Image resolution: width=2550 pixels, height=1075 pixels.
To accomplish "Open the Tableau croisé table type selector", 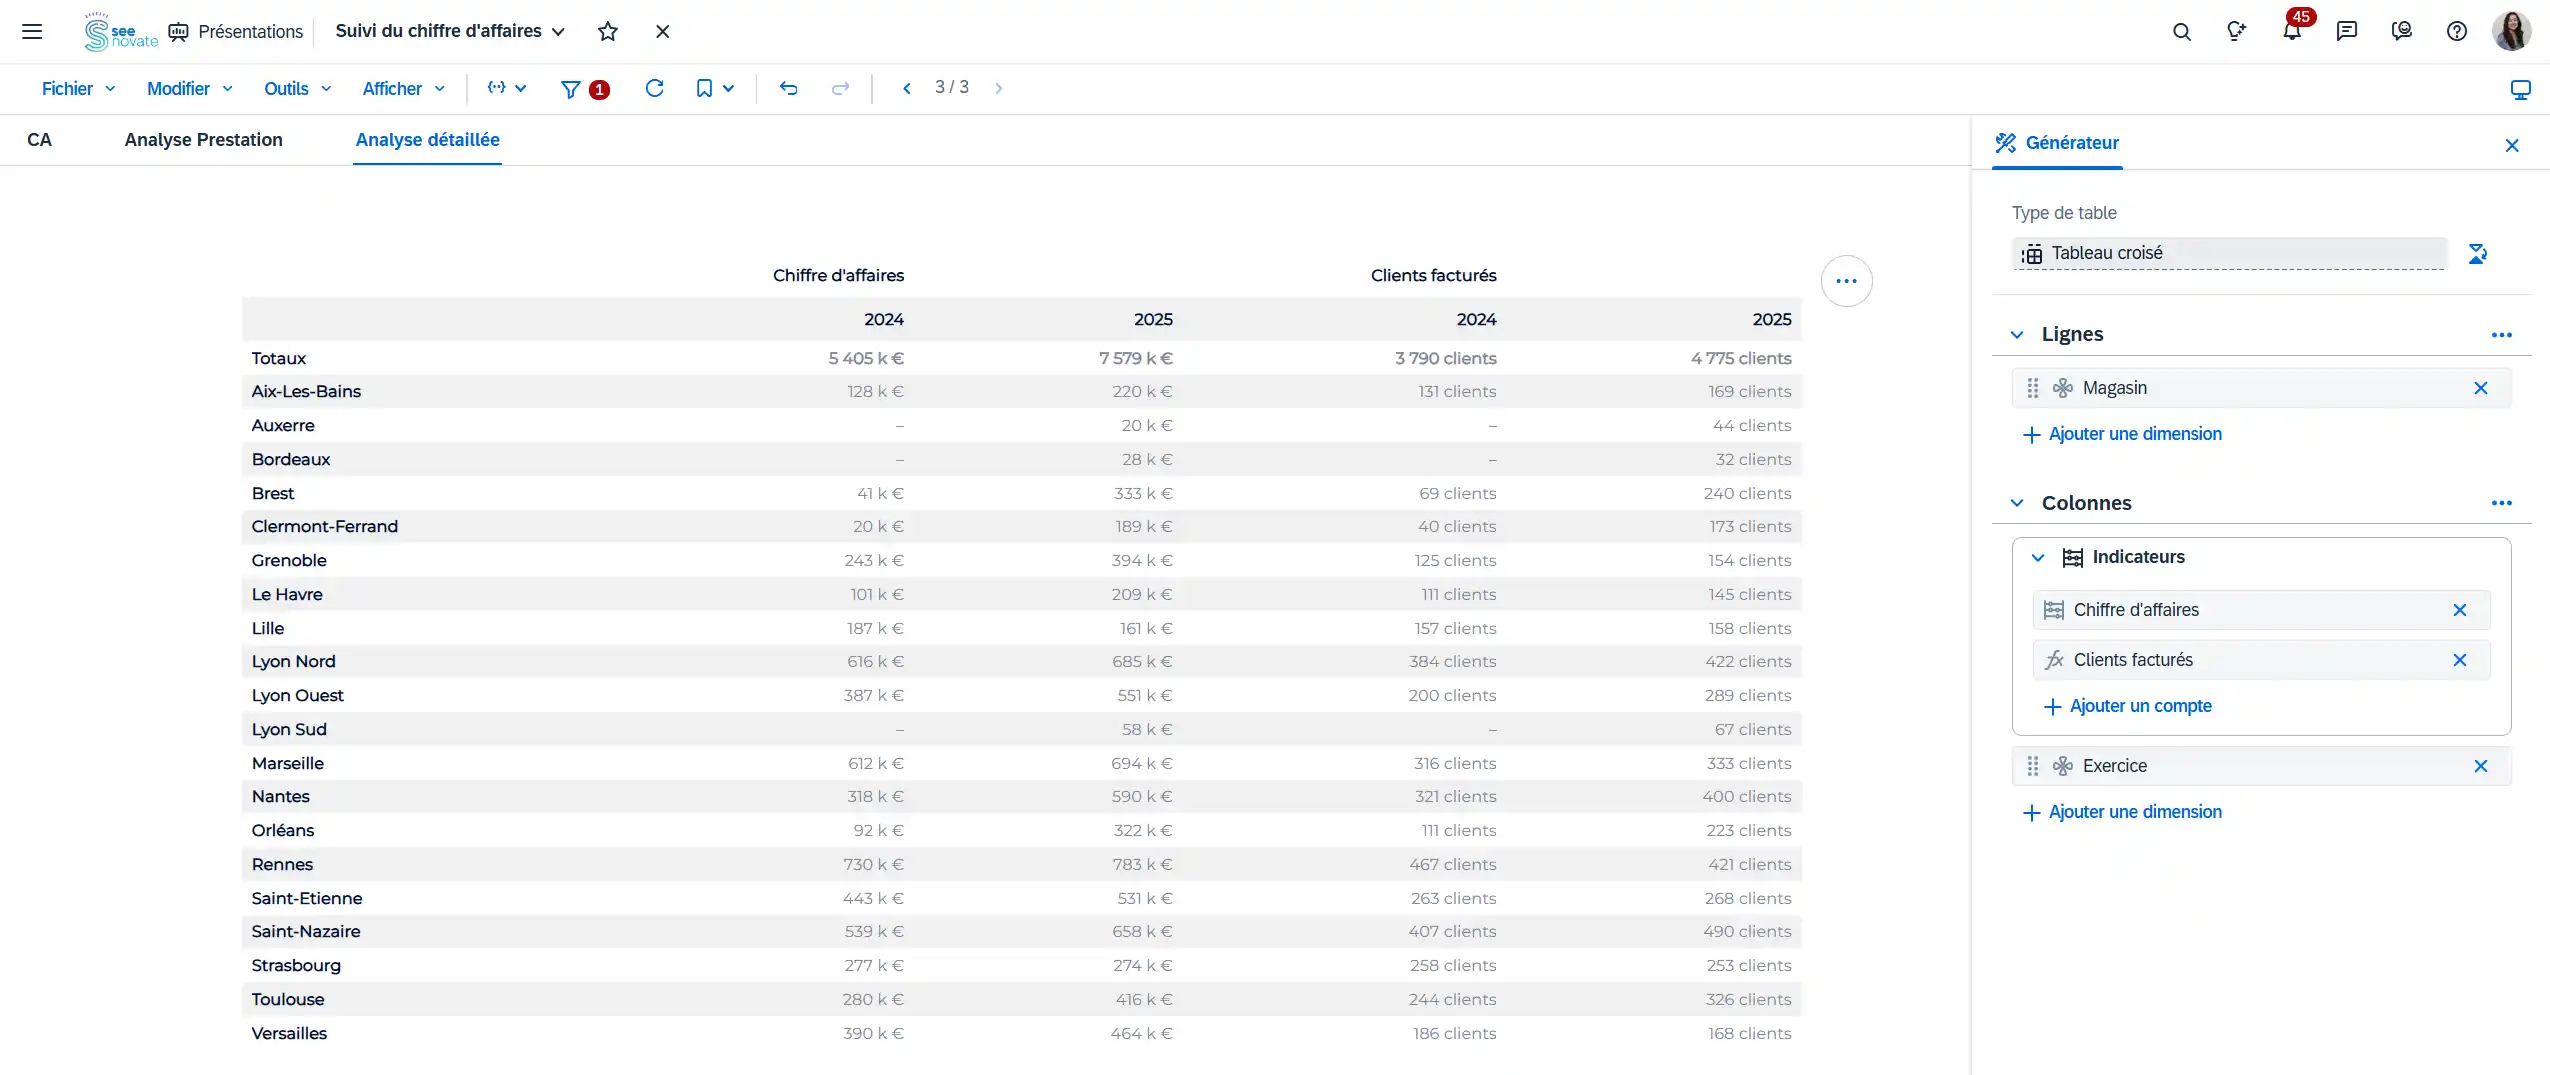I will (x=2228, y=254).
